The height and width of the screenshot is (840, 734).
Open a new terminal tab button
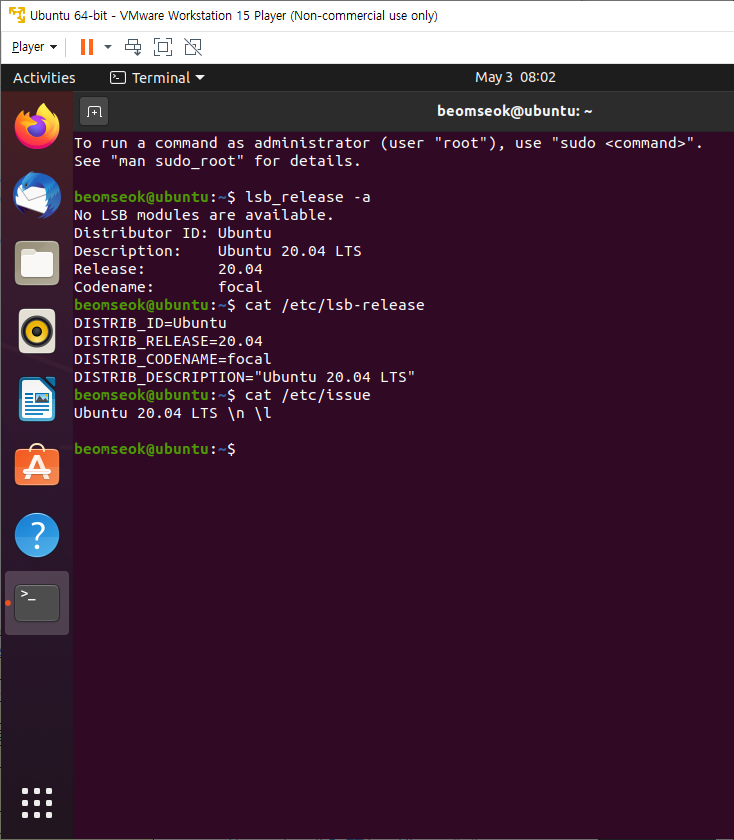[94, 111]
